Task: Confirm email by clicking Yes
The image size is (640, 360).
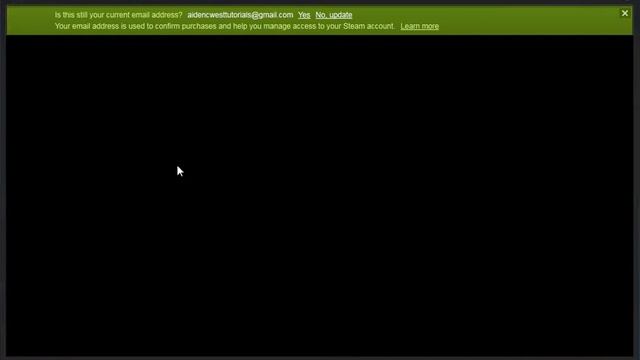Action: pos(304,15)
